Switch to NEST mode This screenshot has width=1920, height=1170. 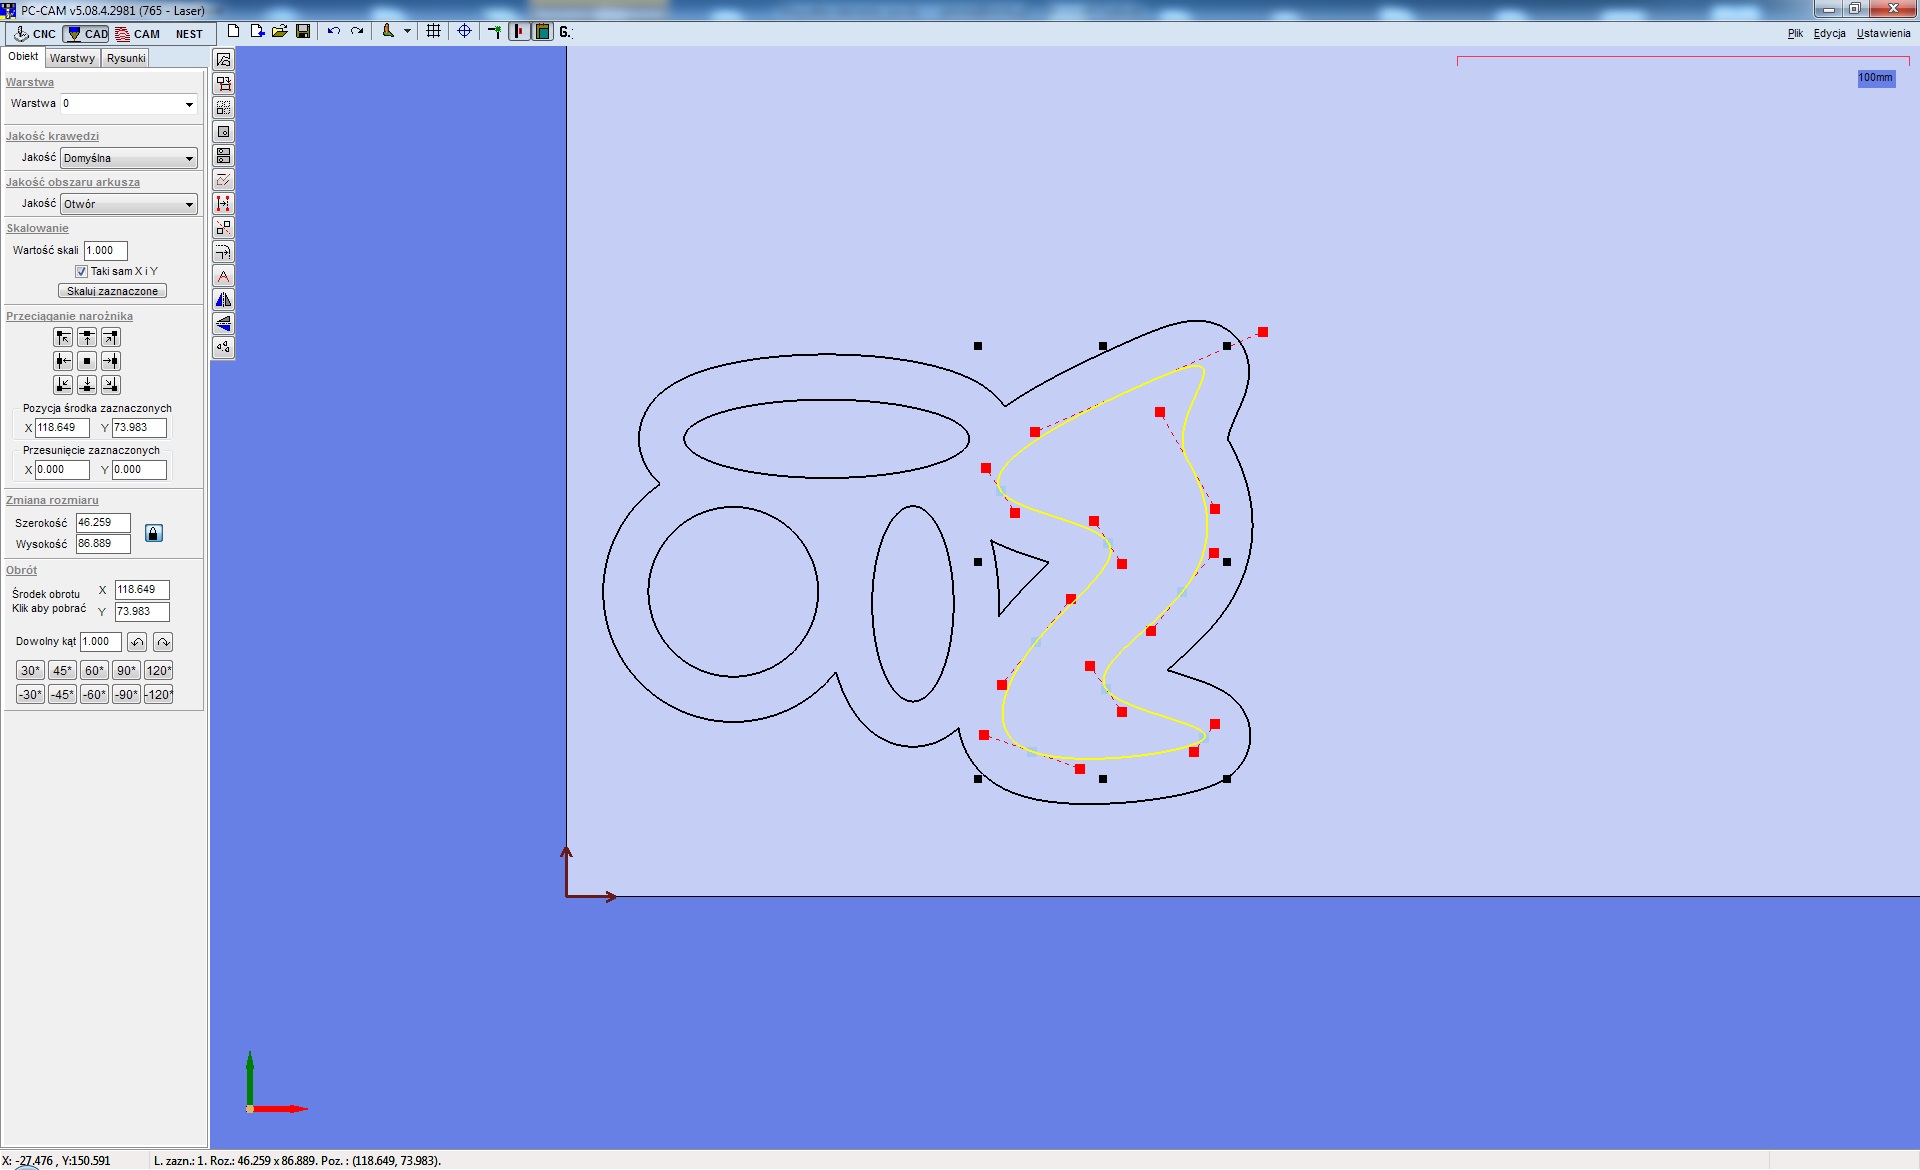[x=189, y=34]
